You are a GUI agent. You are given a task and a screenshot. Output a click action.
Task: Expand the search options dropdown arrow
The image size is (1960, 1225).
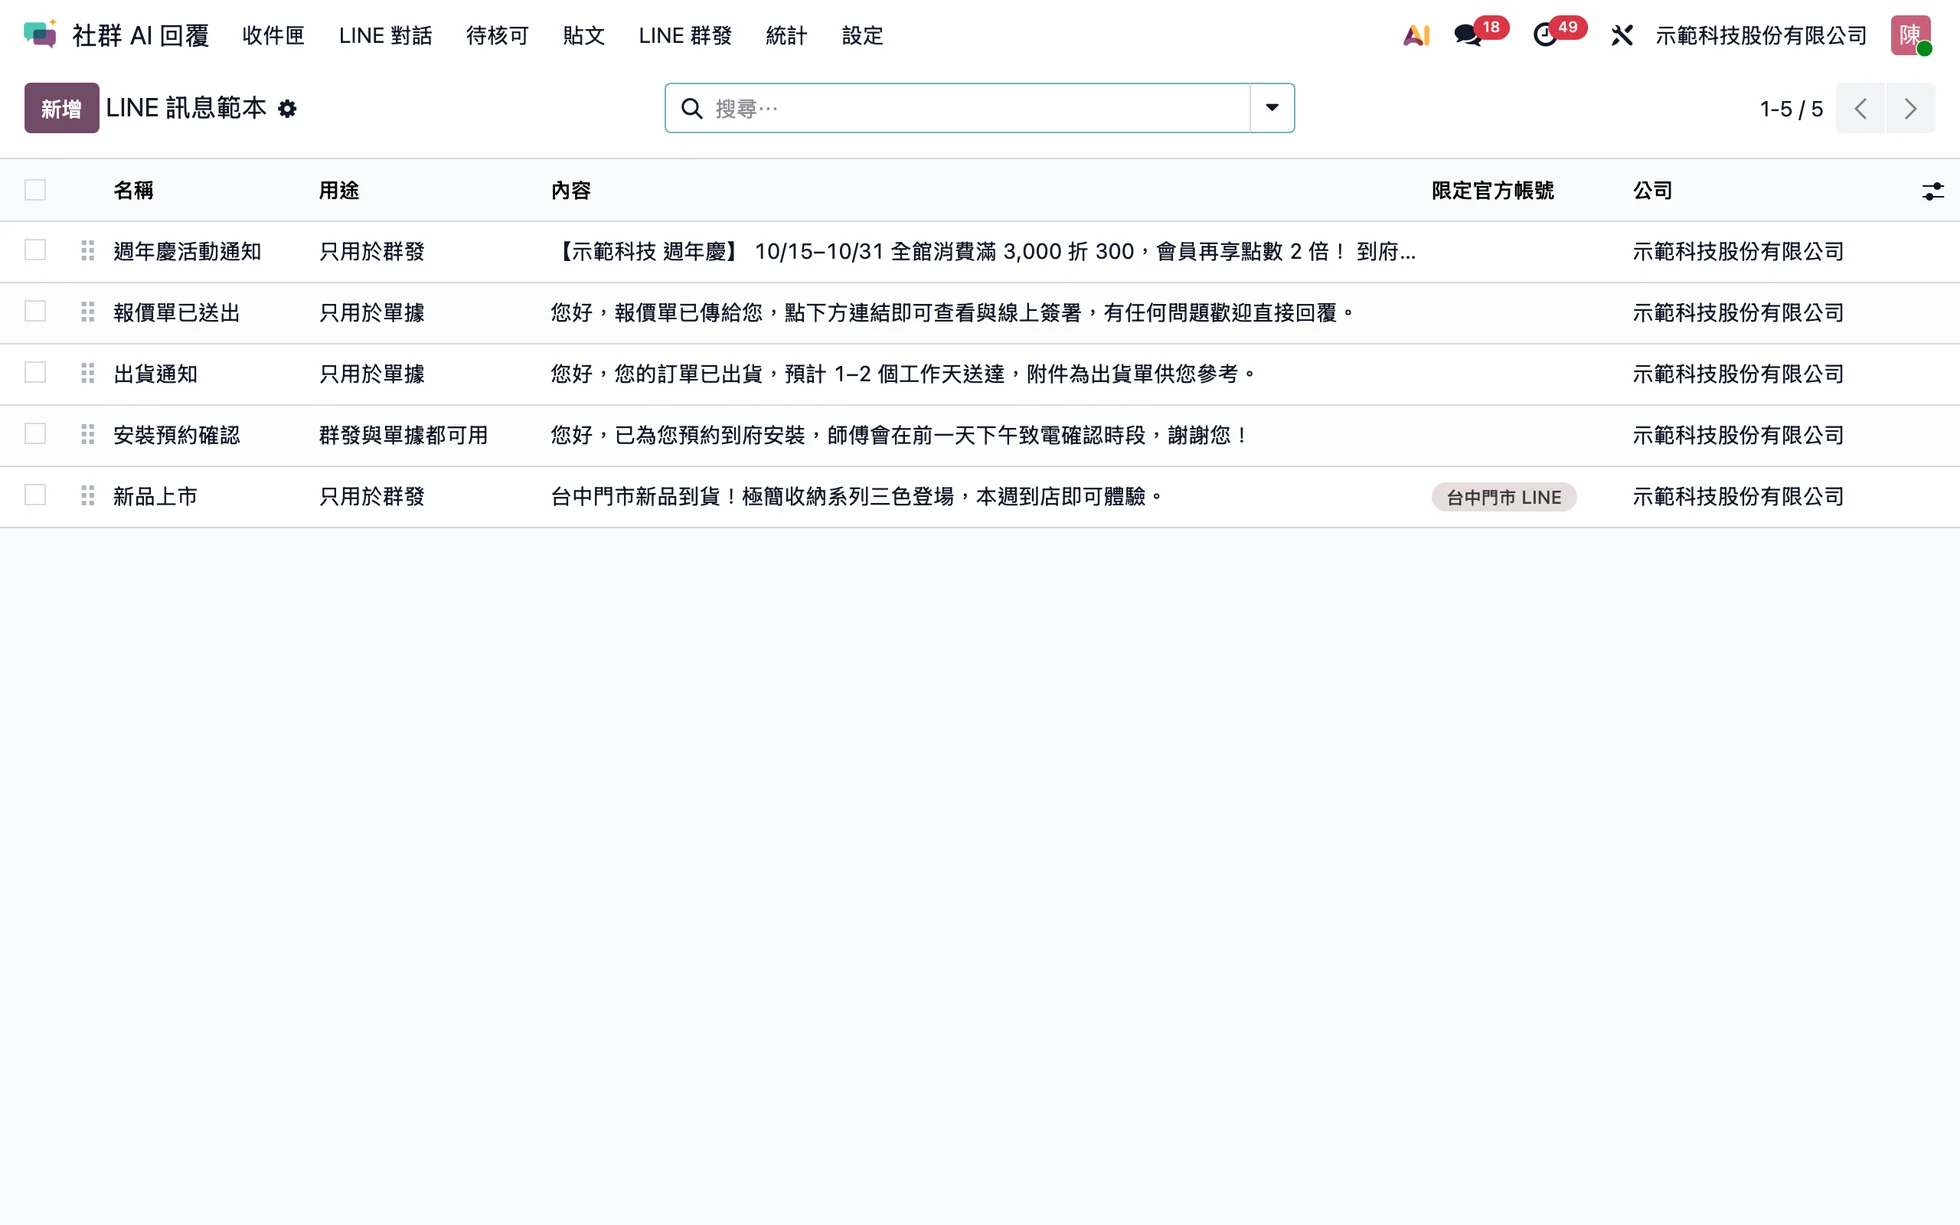tap(1272, 108)
